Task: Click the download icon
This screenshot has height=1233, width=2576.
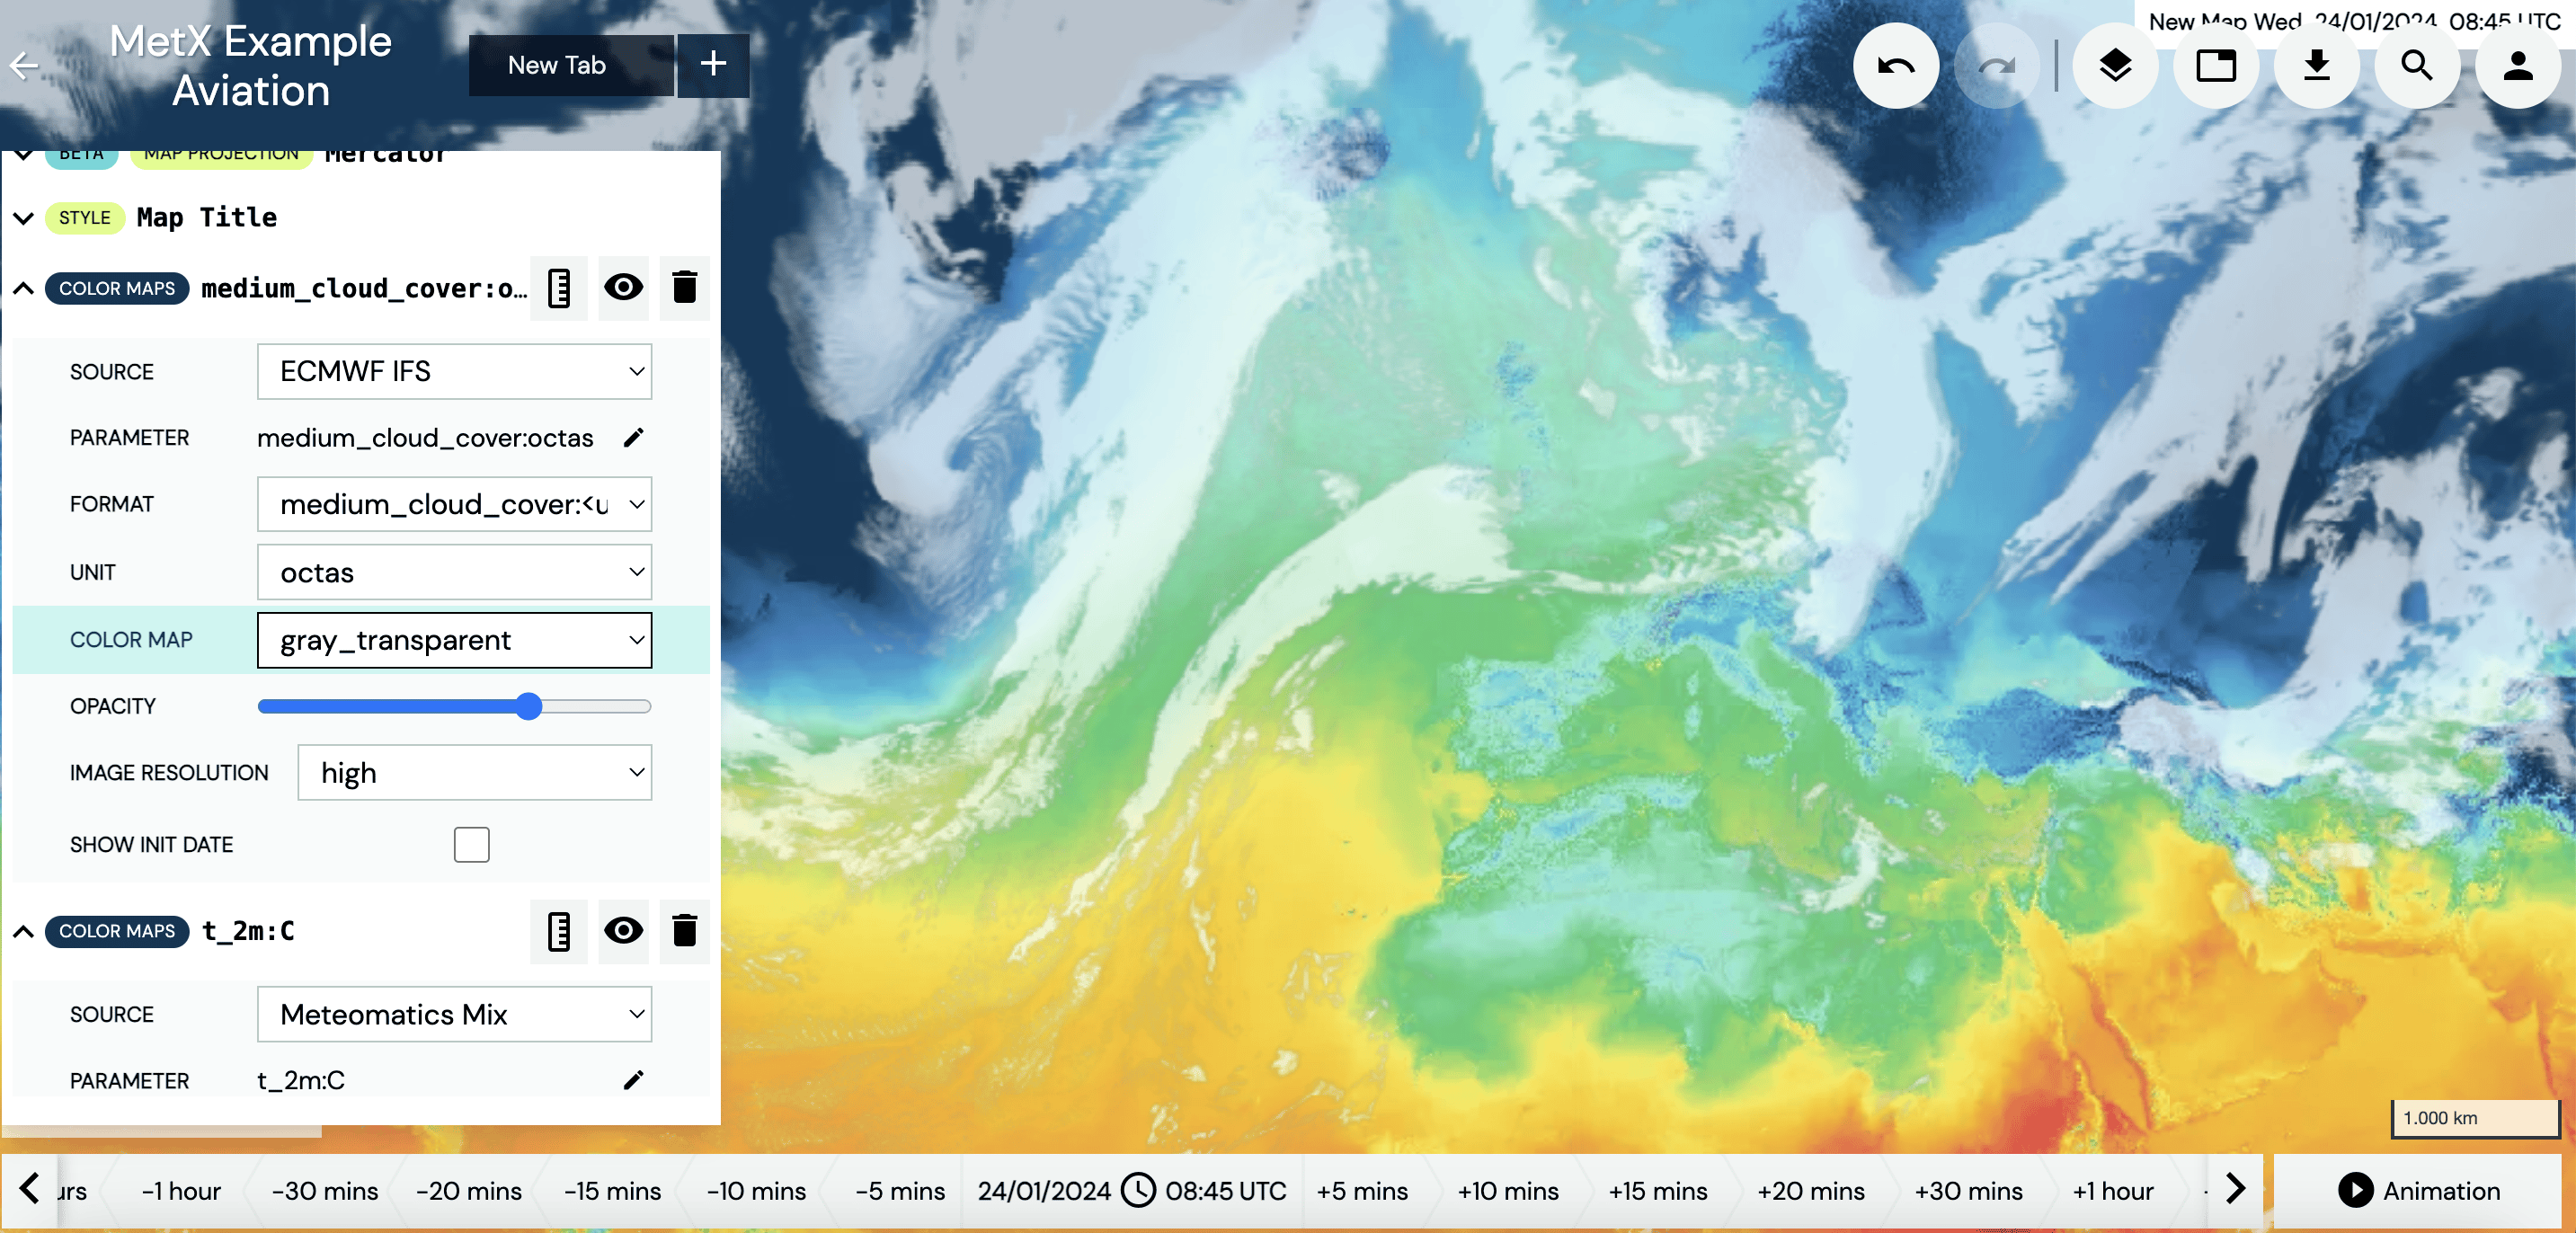Action: point(2316,66)
